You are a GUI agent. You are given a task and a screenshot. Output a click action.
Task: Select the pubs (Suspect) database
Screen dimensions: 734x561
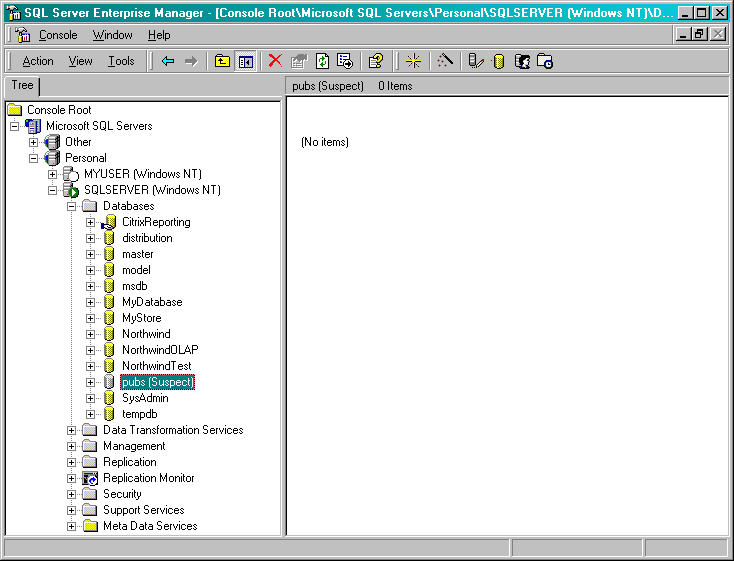(157, 382)
